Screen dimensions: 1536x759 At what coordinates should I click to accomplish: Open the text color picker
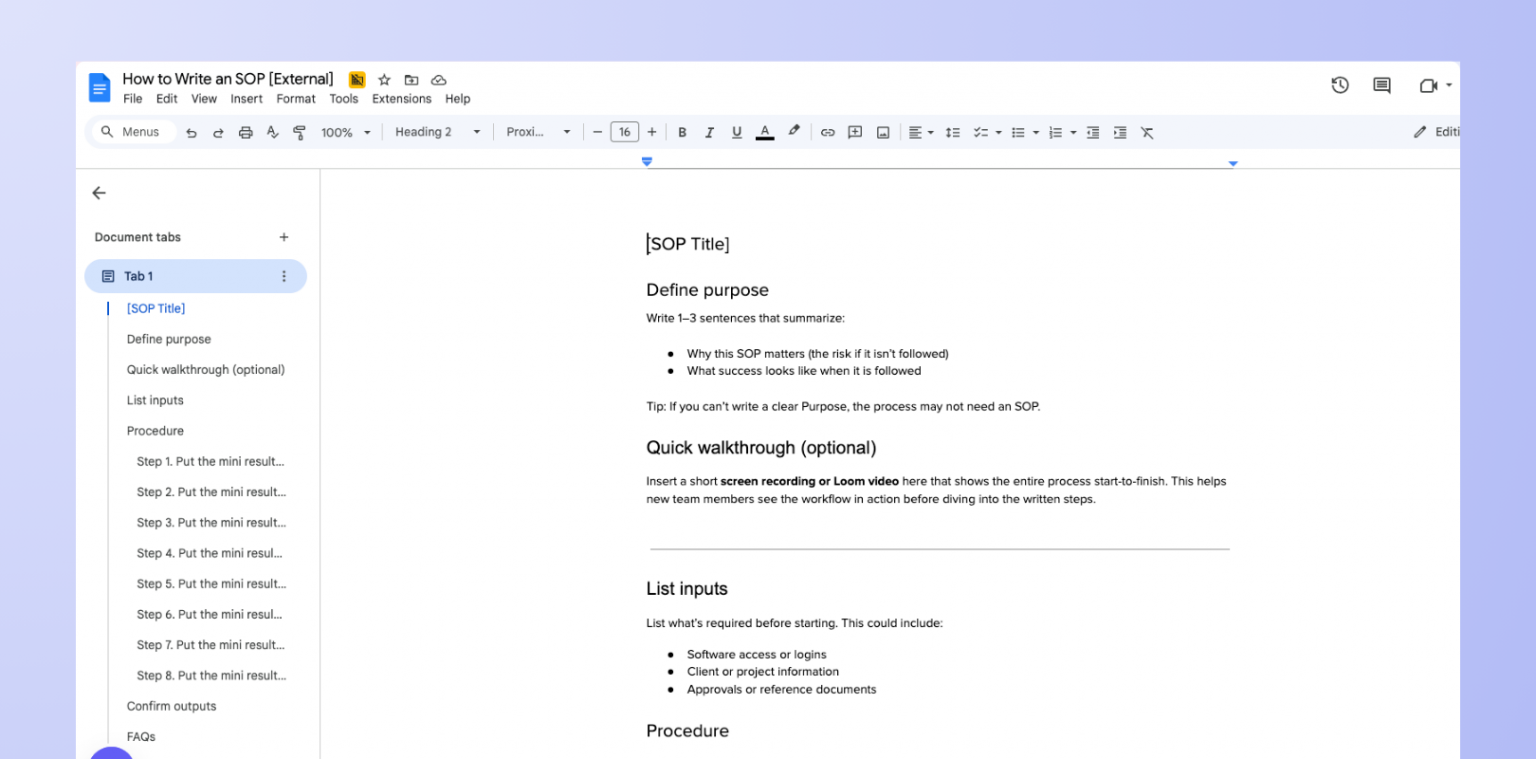coord(765,132)
